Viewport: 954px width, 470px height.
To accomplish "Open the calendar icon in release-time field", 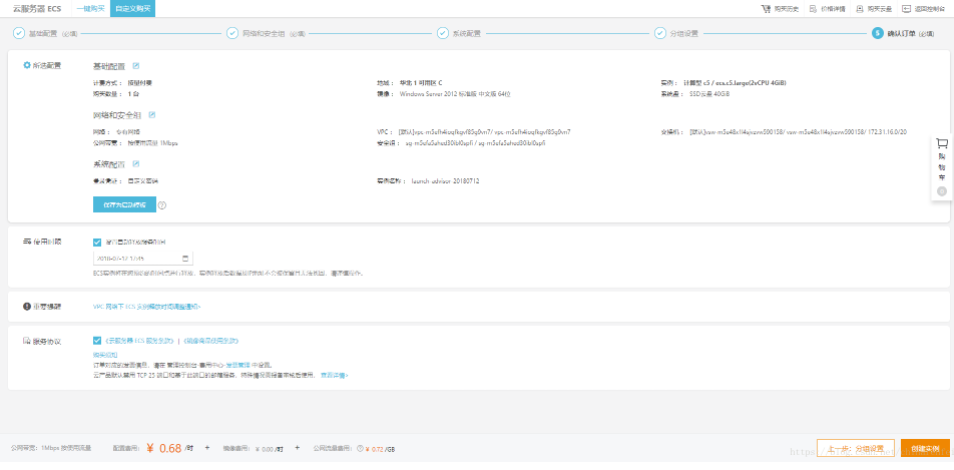I will pyautogui.click(x=186, y=259).
